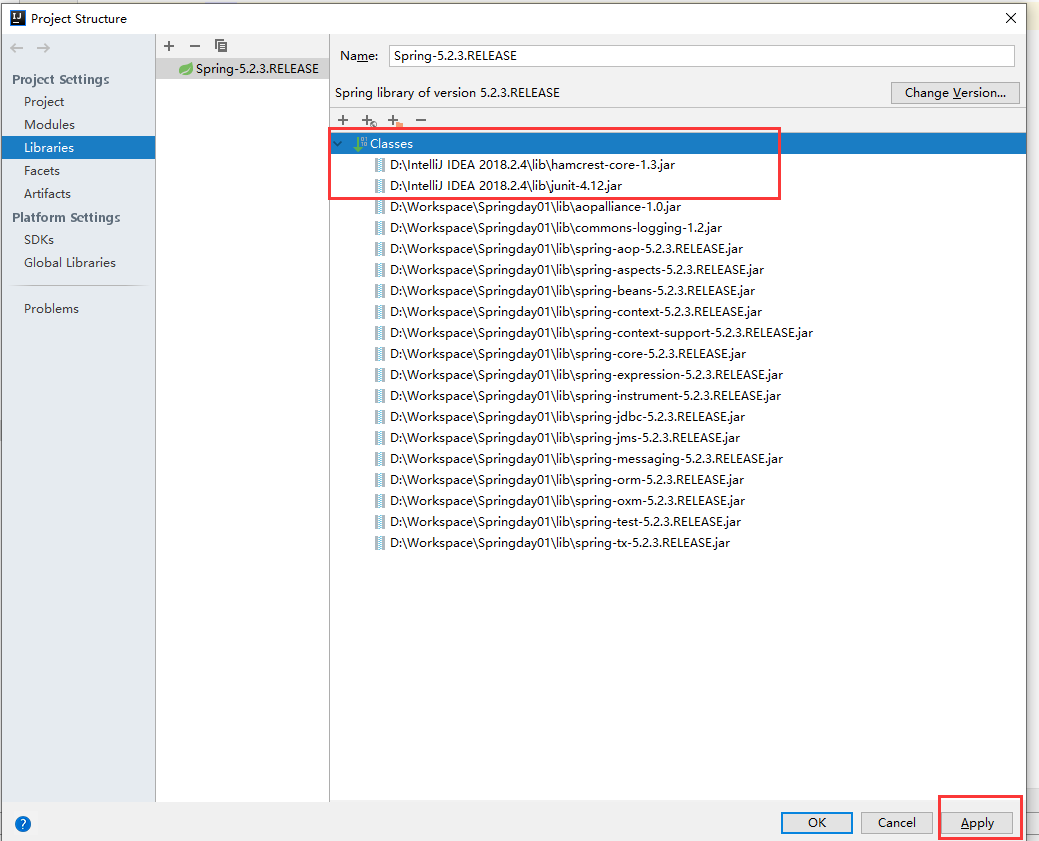Click the IntelliJ logo in title bar
1039x841 pixels.
(x=18, y=18)
